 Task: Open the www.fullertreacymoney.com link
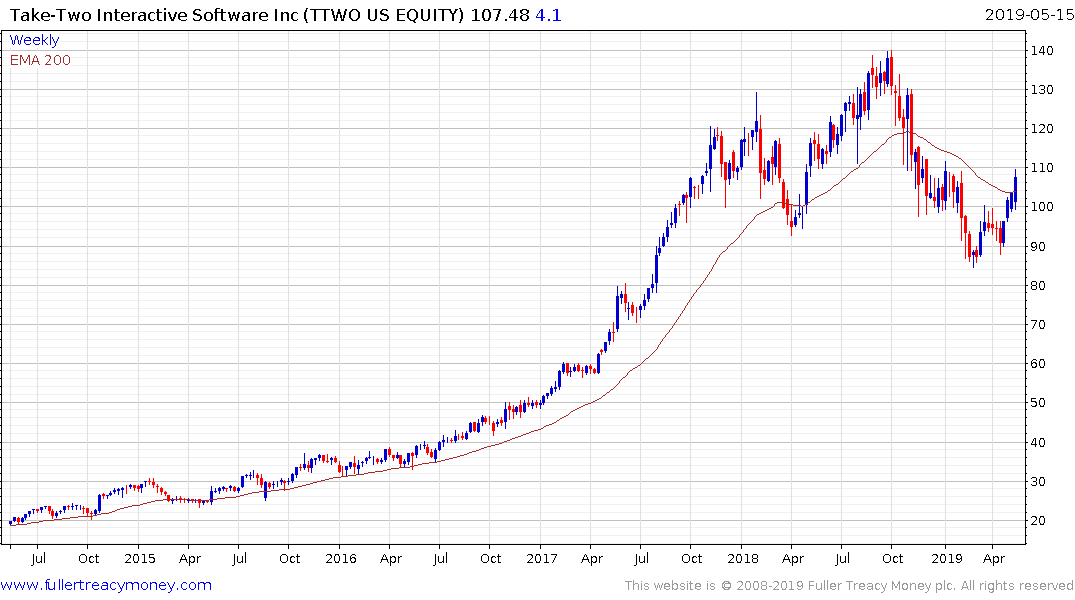pos(106,585)
